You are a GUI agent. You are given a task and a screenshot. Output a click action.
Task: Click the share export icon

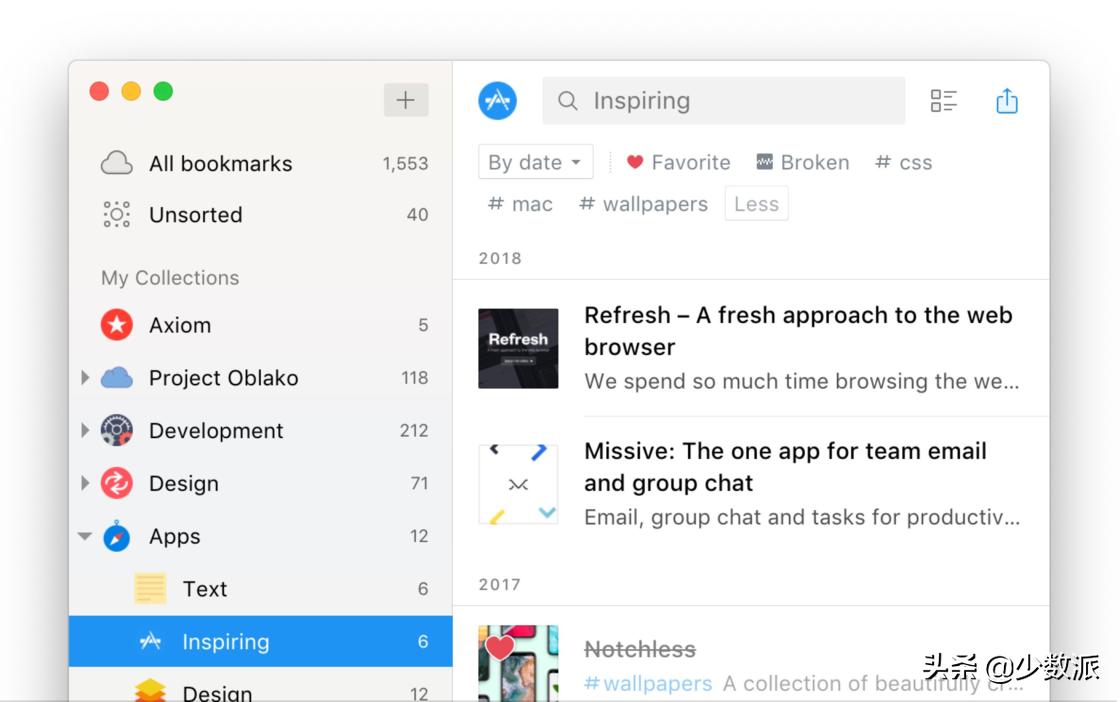1007,101
